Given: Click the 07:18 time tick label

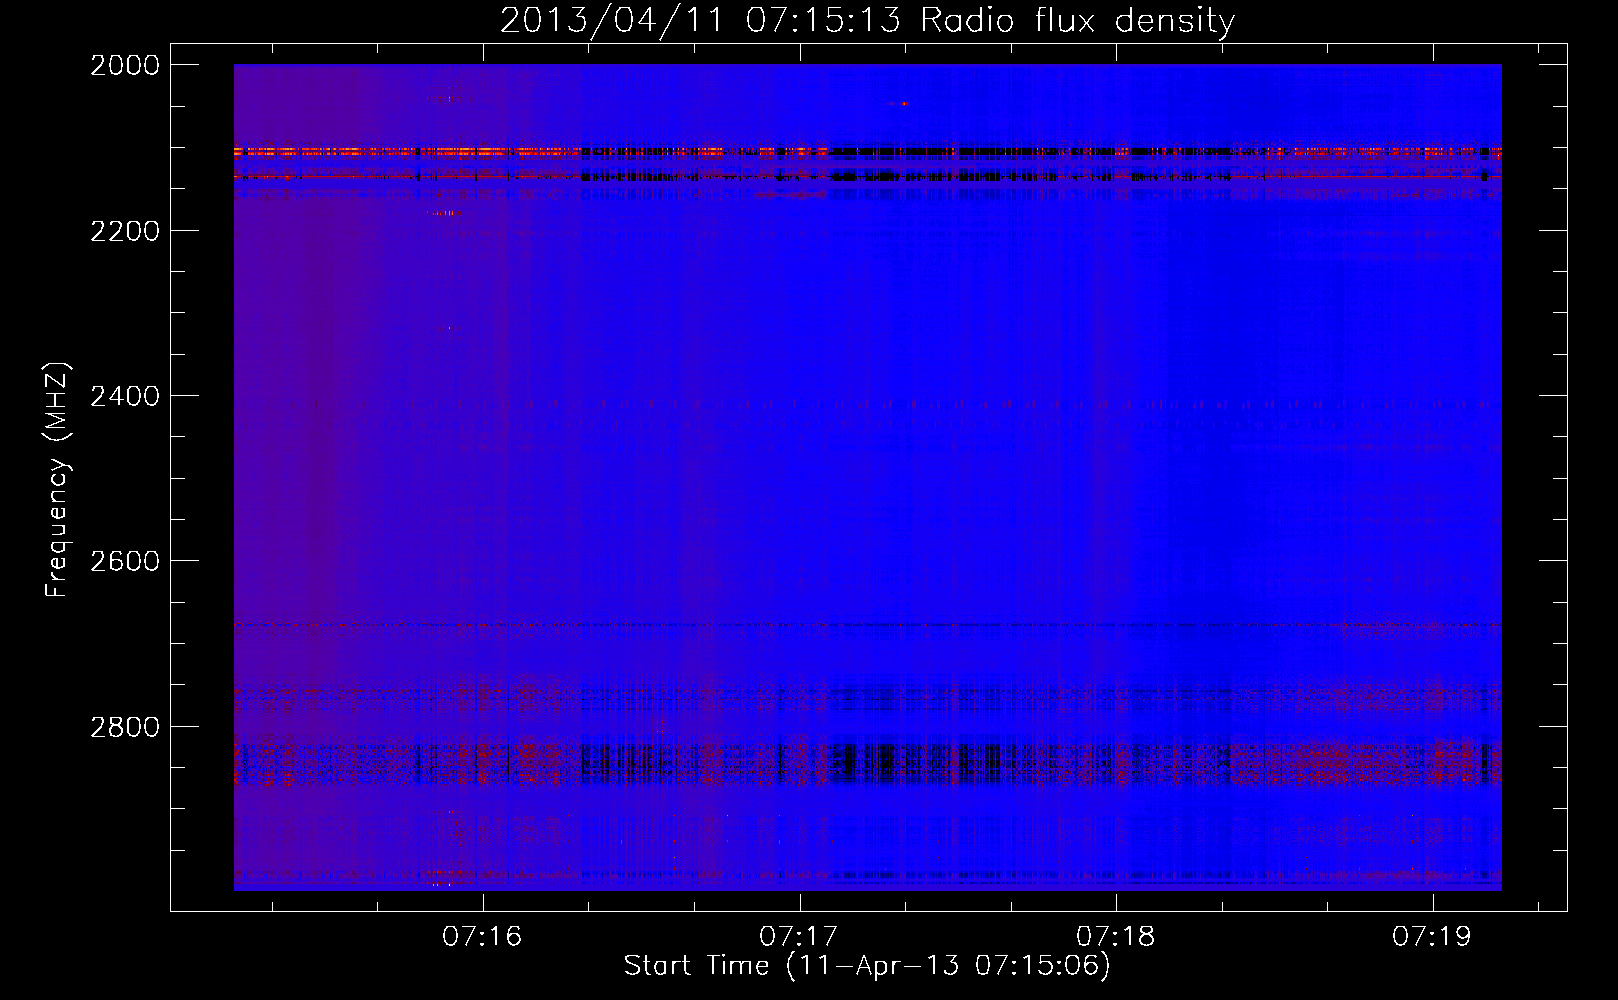Looking at the screenshot, I should click(x=1116, y=937).
